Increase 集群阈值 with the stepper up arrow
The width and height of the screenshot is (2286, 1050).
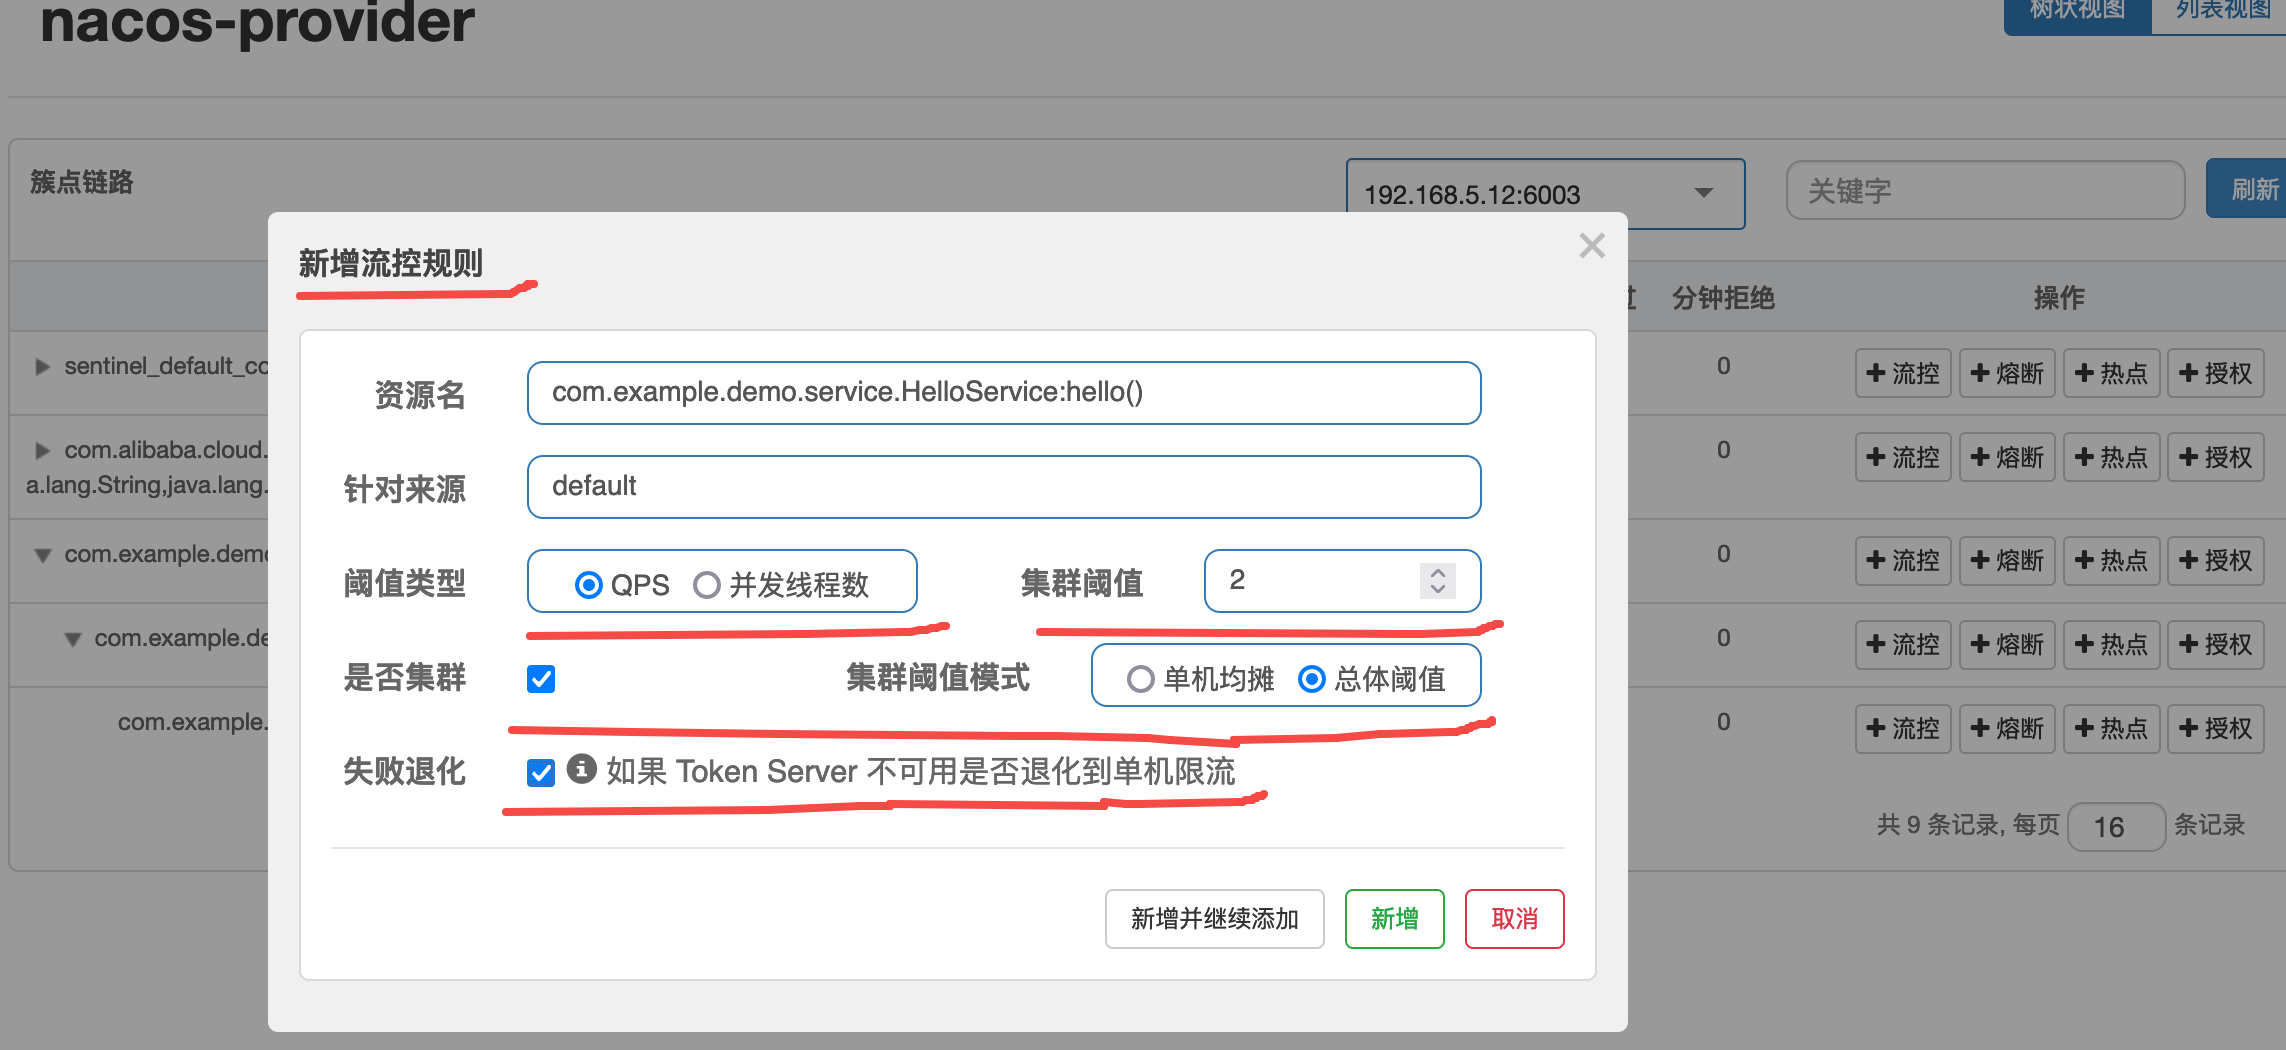1437,570
